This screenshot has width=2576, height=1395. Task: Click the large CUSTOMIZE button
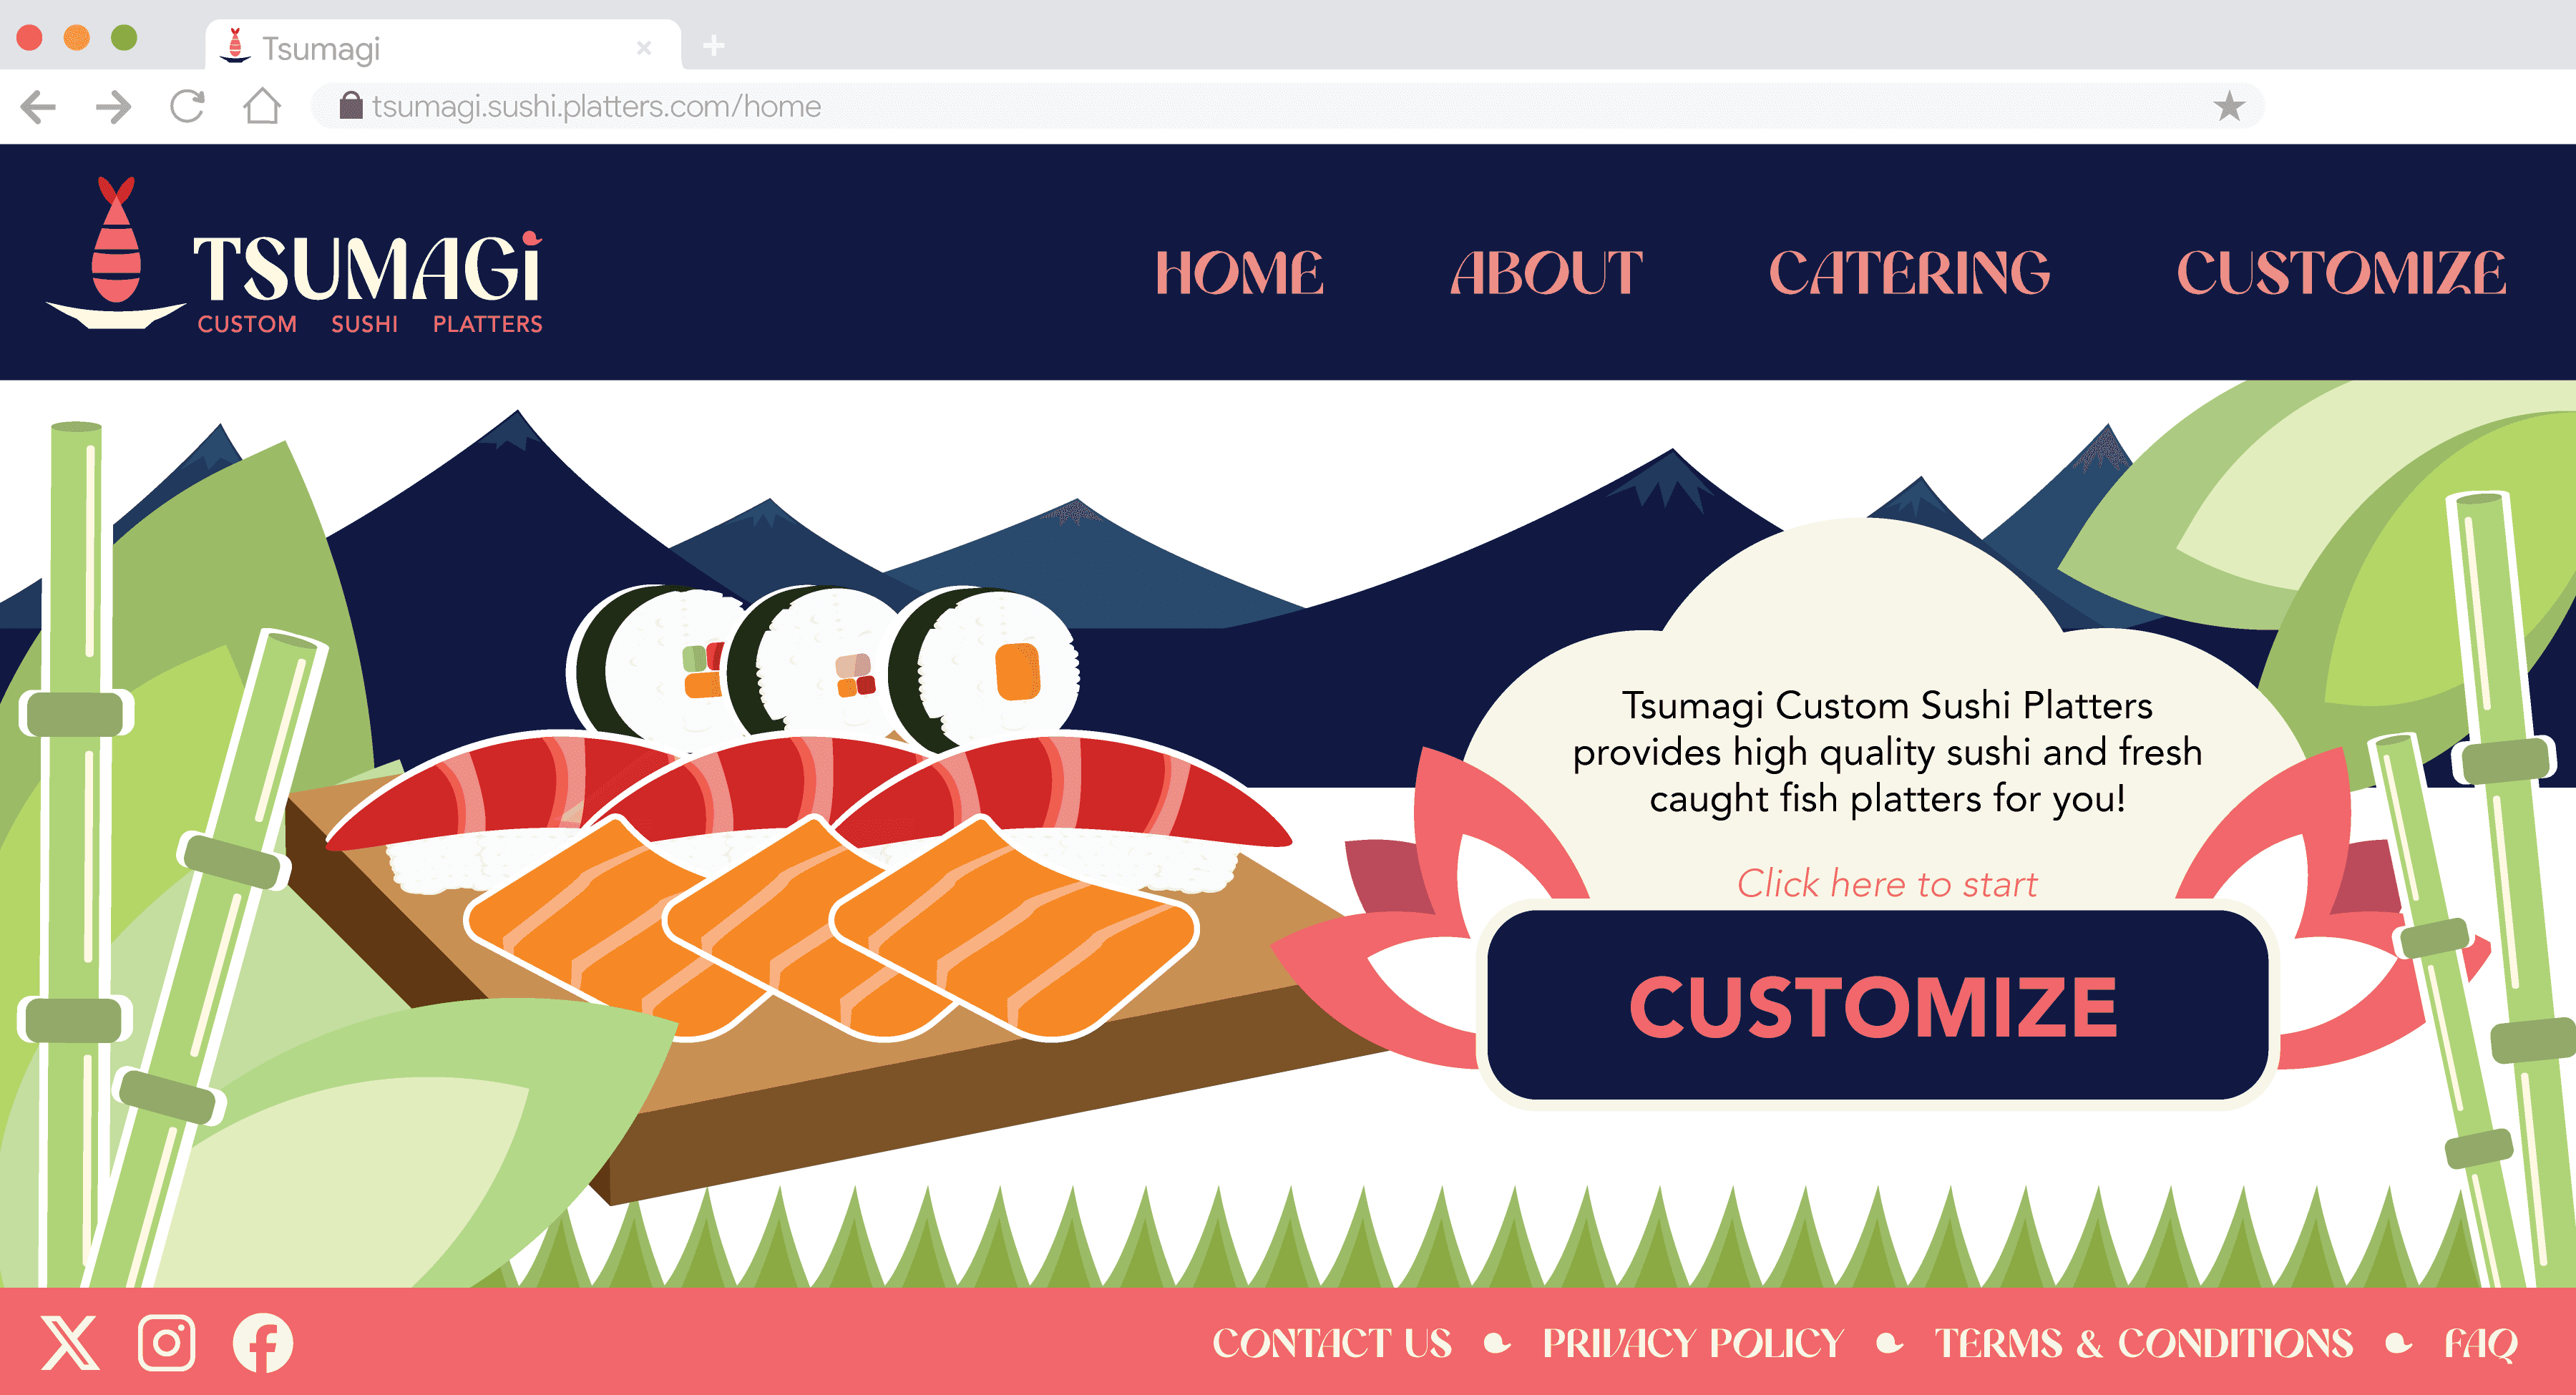(1876, 1005)
